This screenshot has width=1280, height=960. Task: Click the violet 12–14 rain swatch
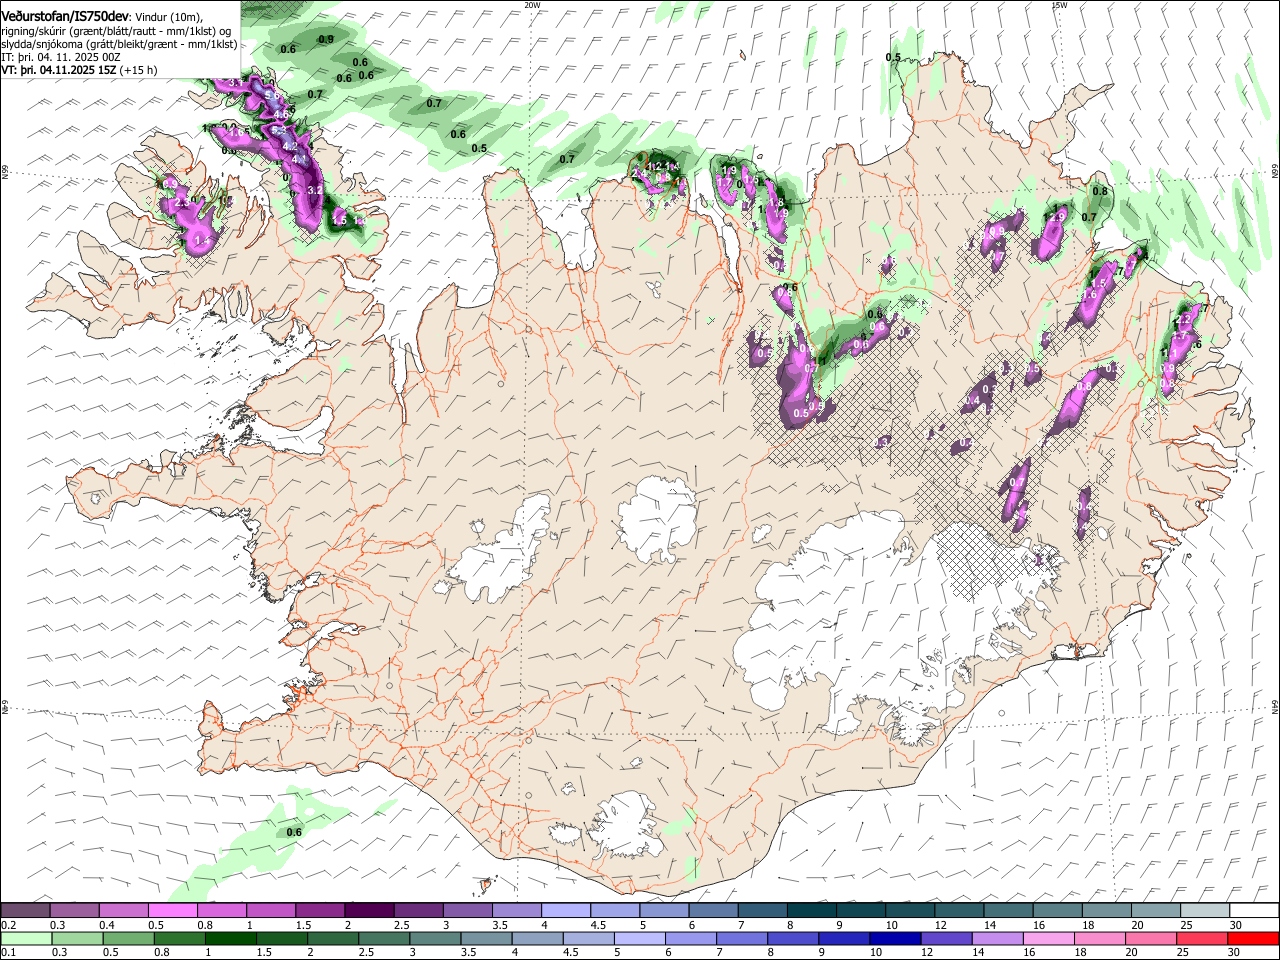coord(947,938)
